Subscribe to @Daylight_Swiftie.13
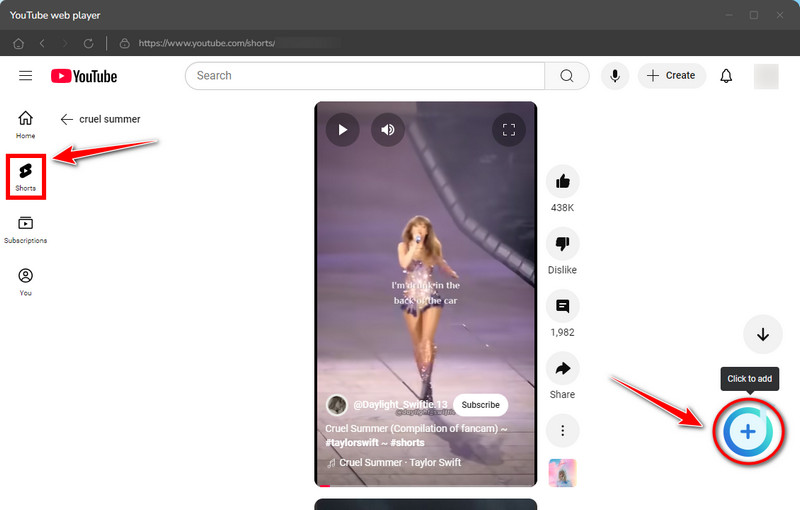The image size is (800, 510). pyautogui.click(x=480, y=405)
